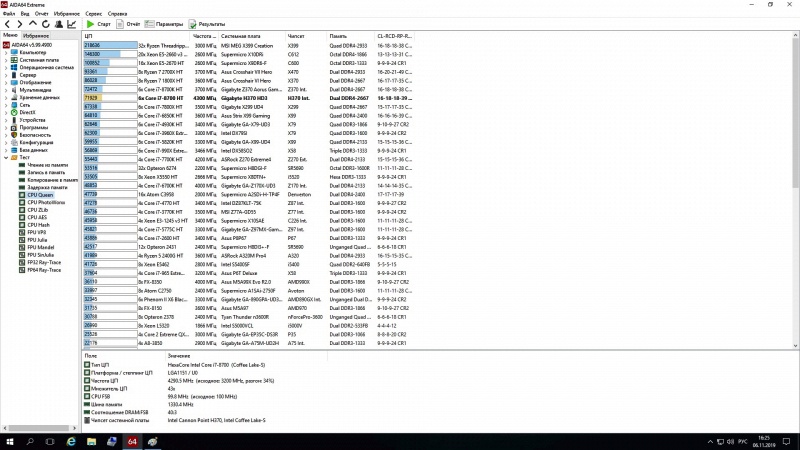Open Windows Start menu on taskbar
The image size is (800, 450).
[9, 442]
